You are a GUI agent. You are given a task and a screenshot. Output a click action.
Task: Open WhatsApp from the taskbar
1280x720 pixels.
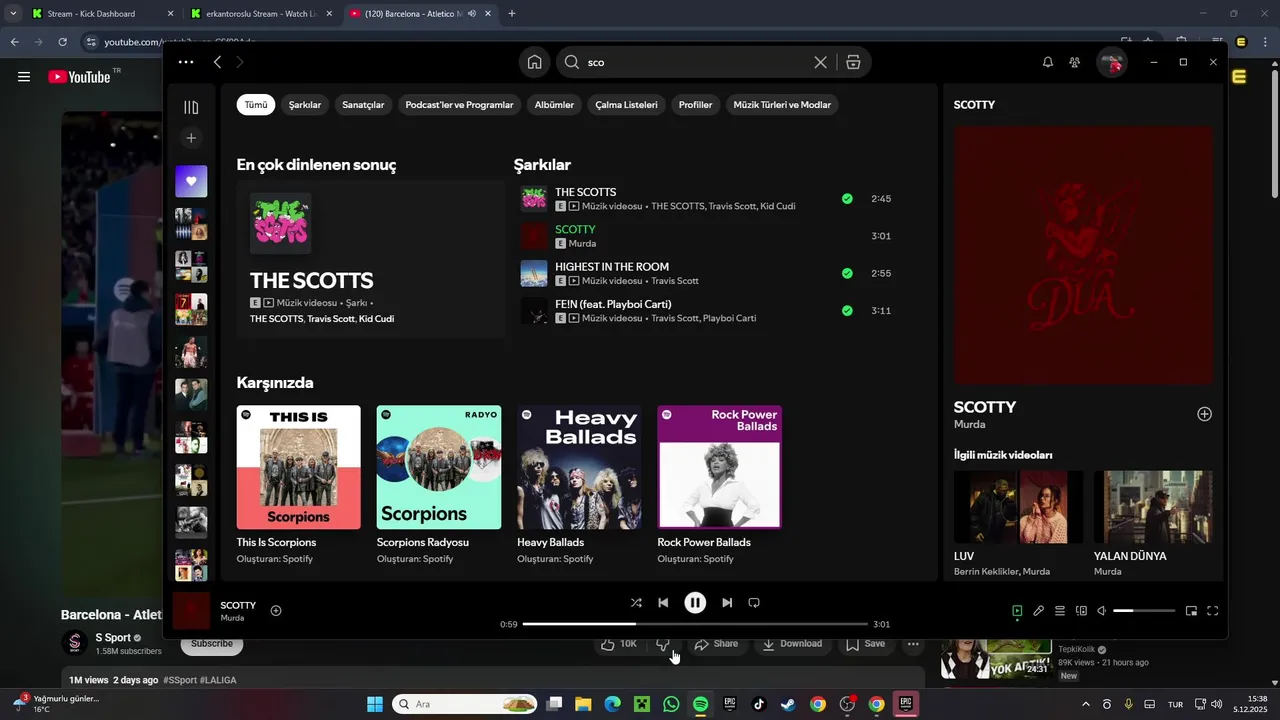[x=671, y=704]
